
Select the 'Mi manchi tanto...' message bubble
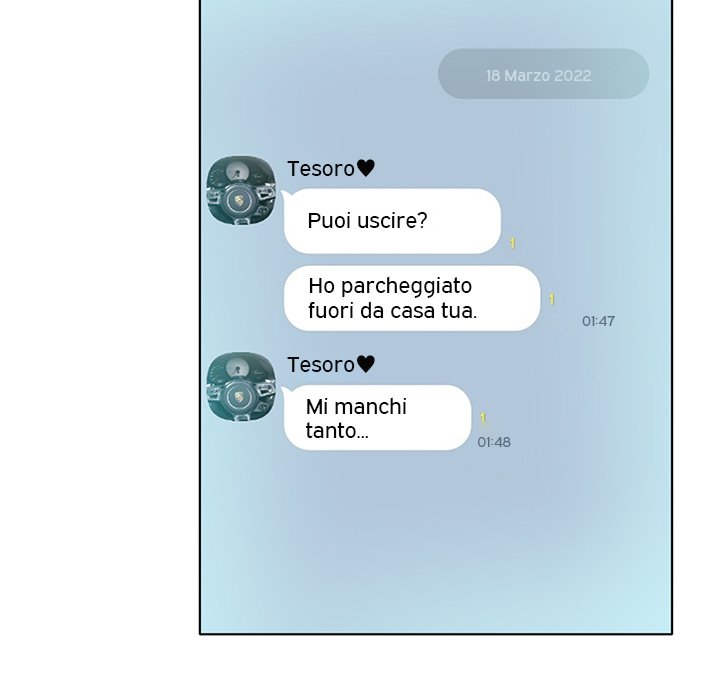pyautogui.click(x=377, y=418)
